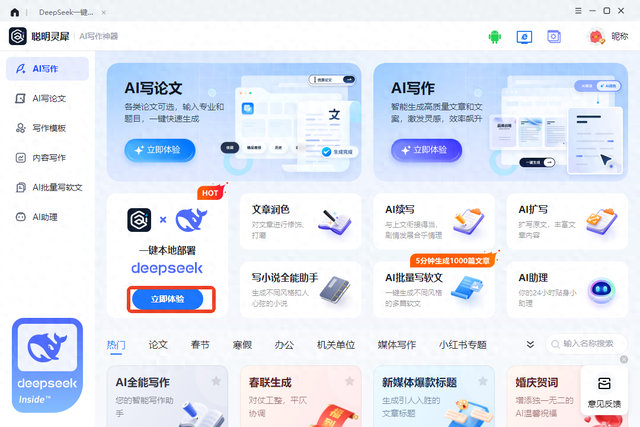Favorite the AI全能写作 template star
This screenshot has width=640, height=427.
[x=216, y=381]
